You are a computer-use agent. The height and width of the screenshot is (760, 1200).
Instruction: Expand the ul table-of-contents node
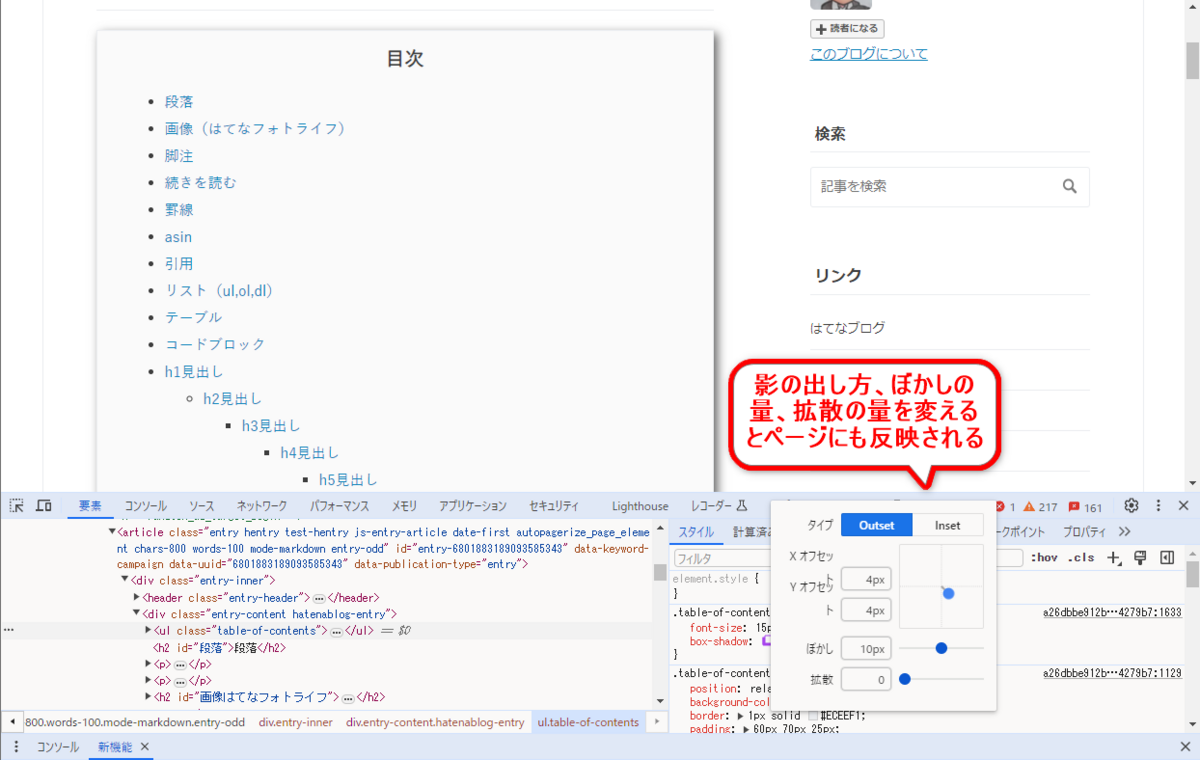[x=148, y=631]
